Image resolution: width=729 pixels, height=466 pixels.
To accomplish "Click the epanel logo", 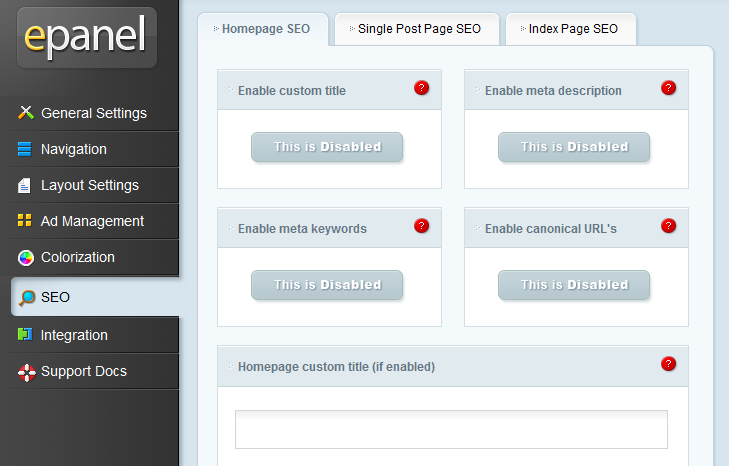I will point(86,37).
